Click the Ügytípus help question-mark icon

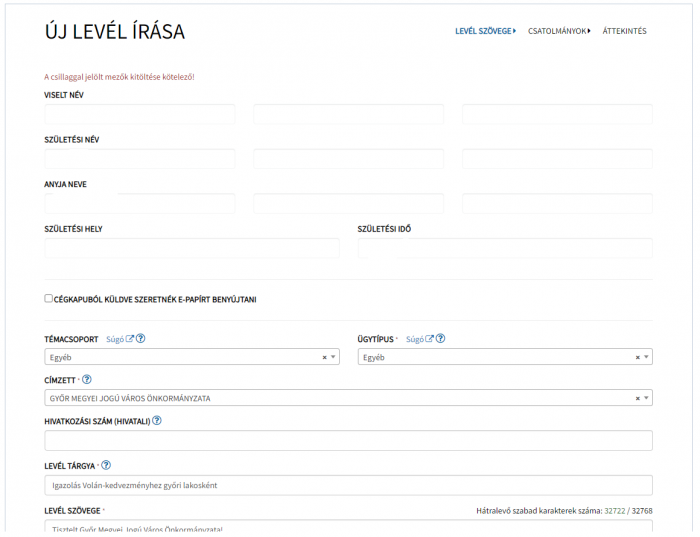[x=440, y=339]
